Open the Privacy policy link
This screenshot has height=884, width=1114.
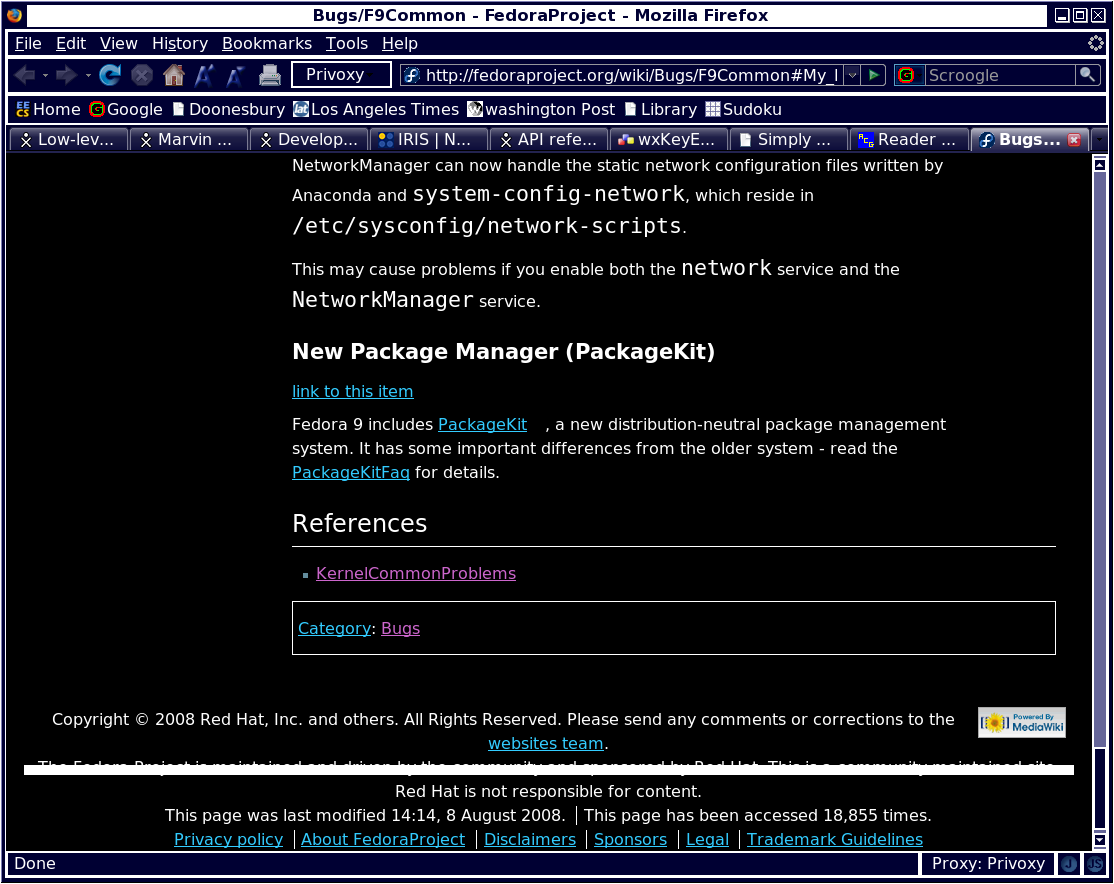tap(228, 839)
